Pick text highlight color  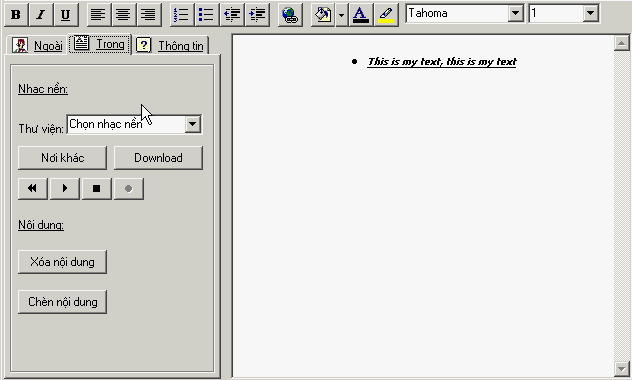pyautogui.click(x=386, y=15)
